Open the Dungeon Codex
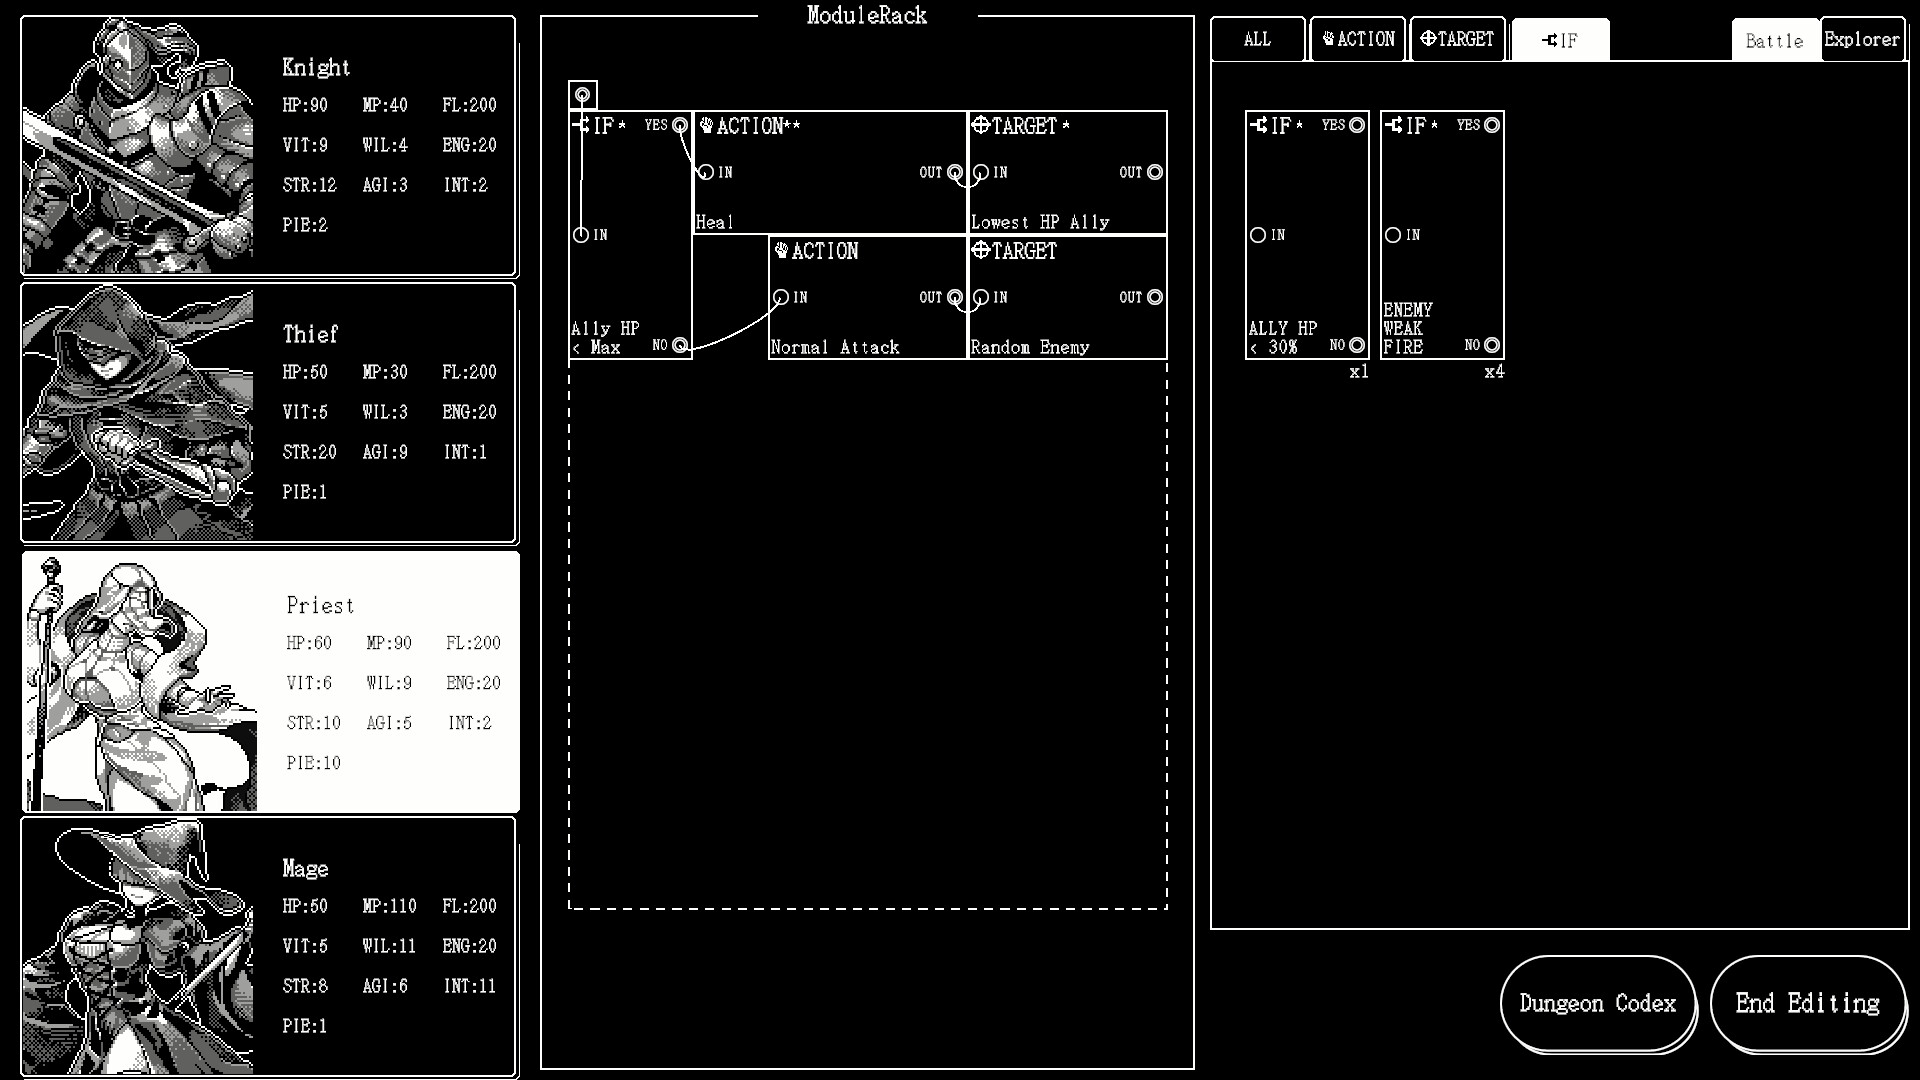The width and height of the screenshot is (1920, 1080). 1596,1003
